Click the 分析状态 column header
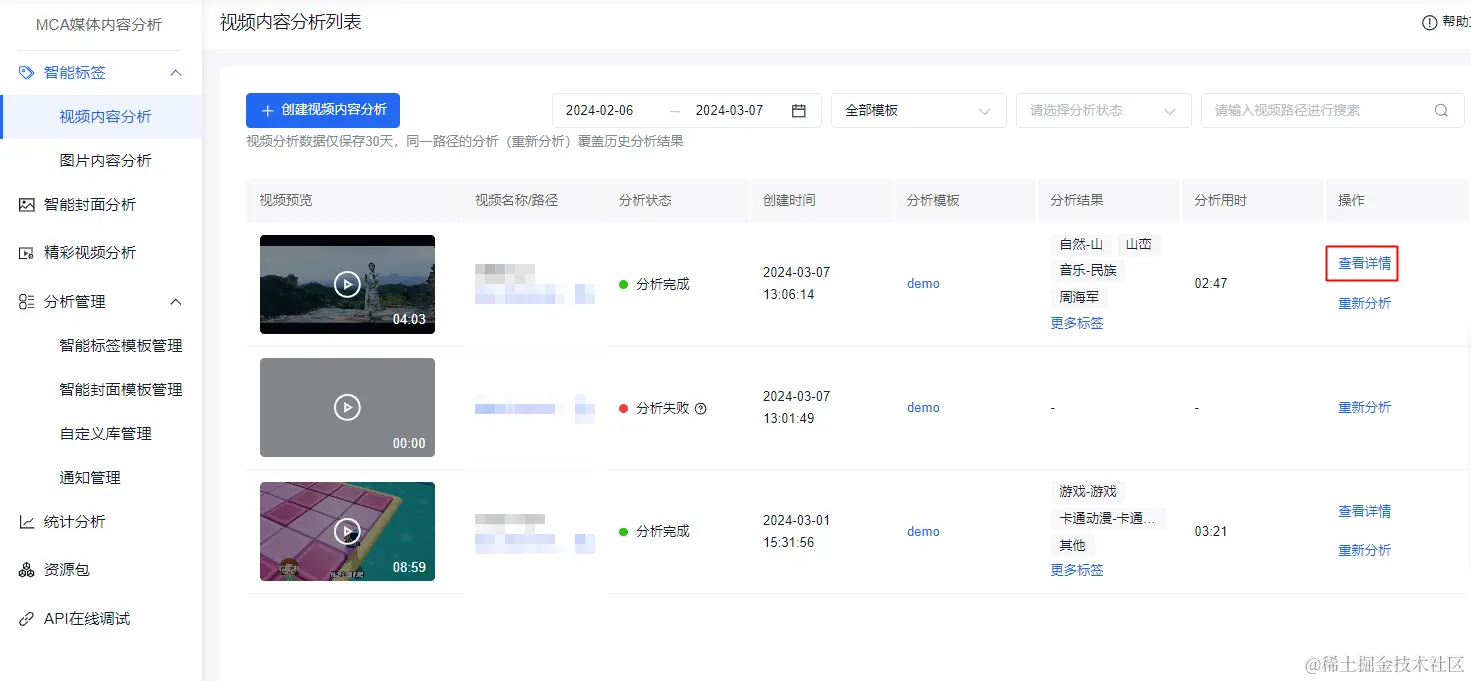Screen dimensions: 1471x681 645,201
